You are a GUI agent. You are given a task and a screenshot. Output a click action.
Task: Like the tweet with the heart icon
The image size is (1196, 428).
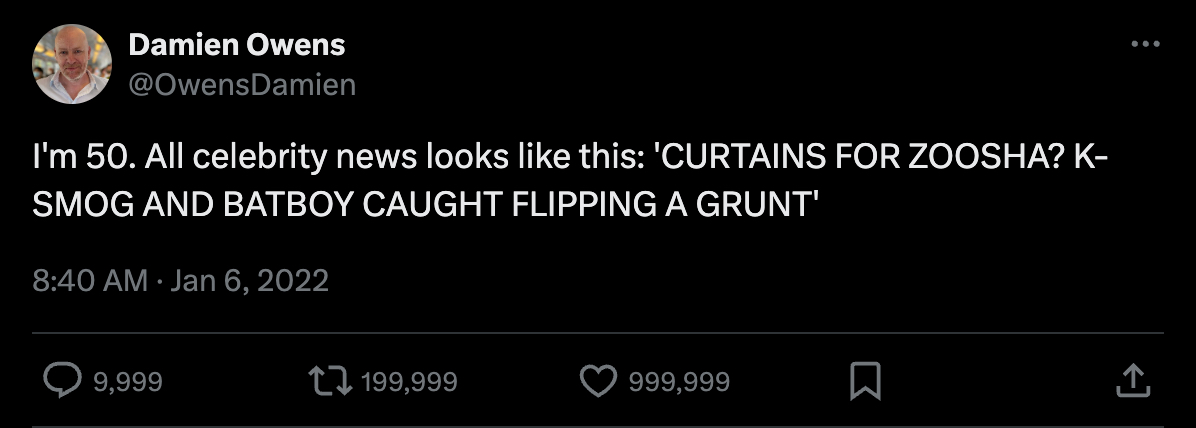pos(598,381)
